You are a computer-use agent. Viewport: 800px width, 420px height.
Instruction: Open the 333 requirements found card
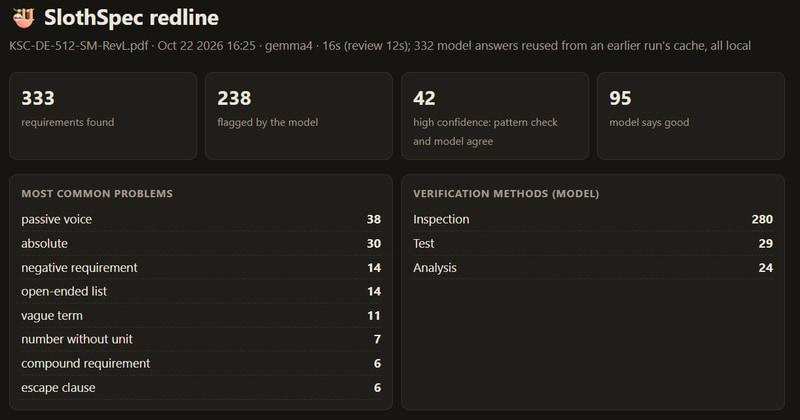(103, 116)
